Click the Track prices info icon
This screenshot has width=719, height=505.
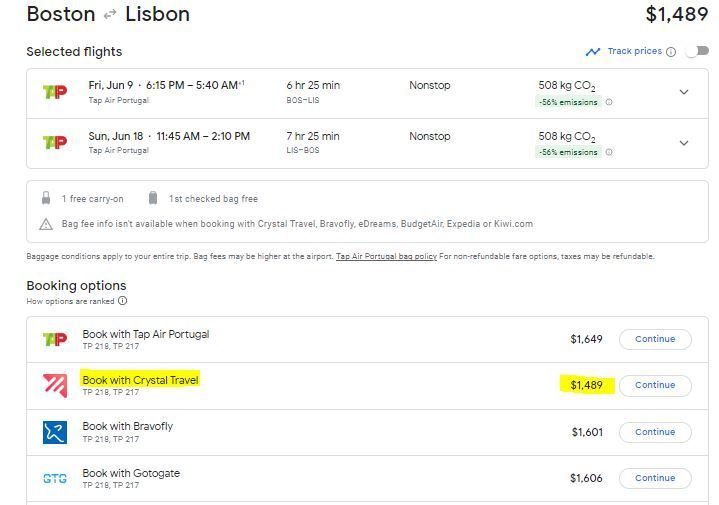[671, 52]
